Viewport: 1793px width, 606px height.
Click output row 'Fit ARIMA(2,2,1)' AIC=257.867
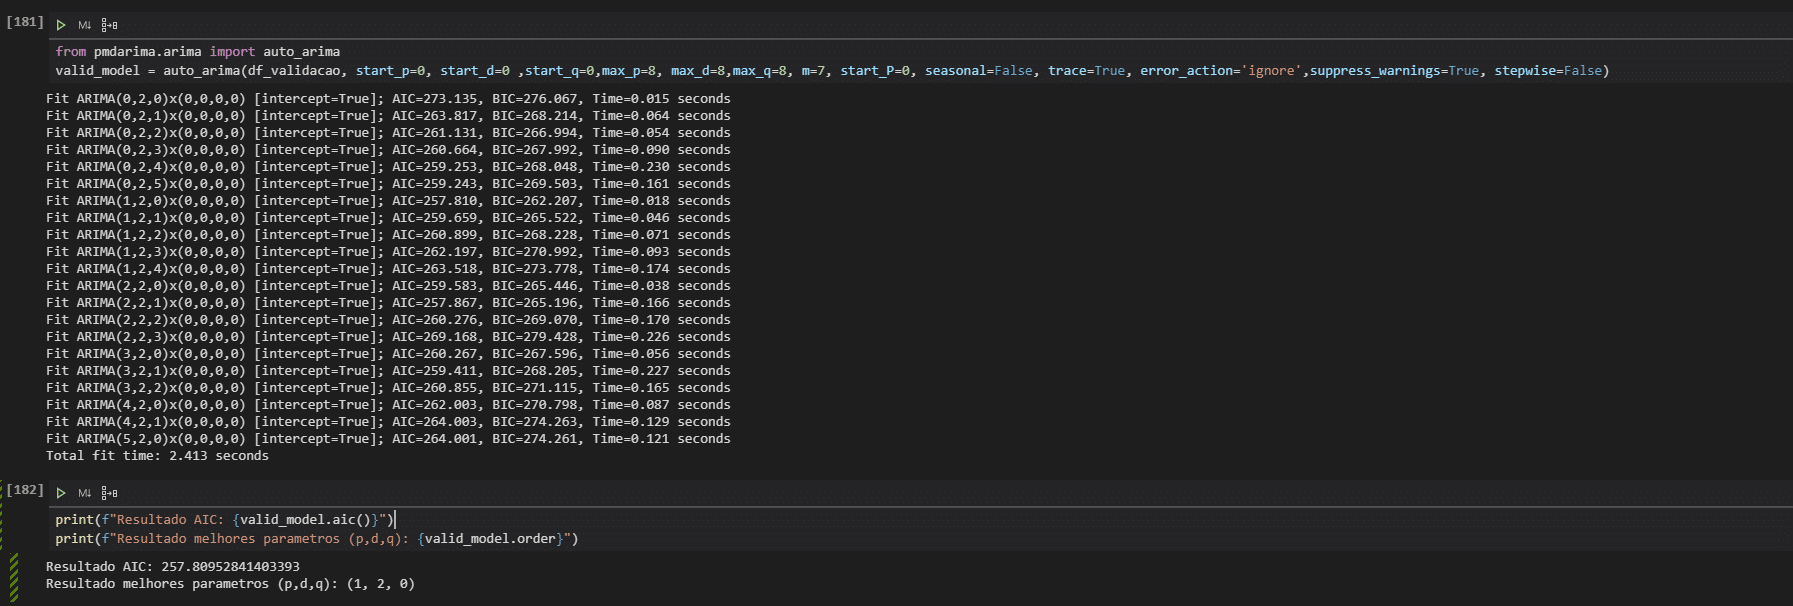(x=388, y=302)
